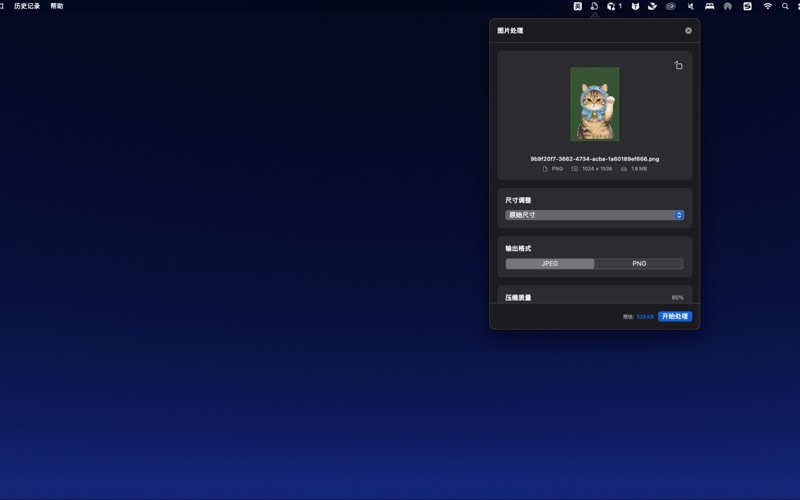Open the Creative Cloud menu bar icon
The height and width of the screenshot is (500, 800).
670,6
